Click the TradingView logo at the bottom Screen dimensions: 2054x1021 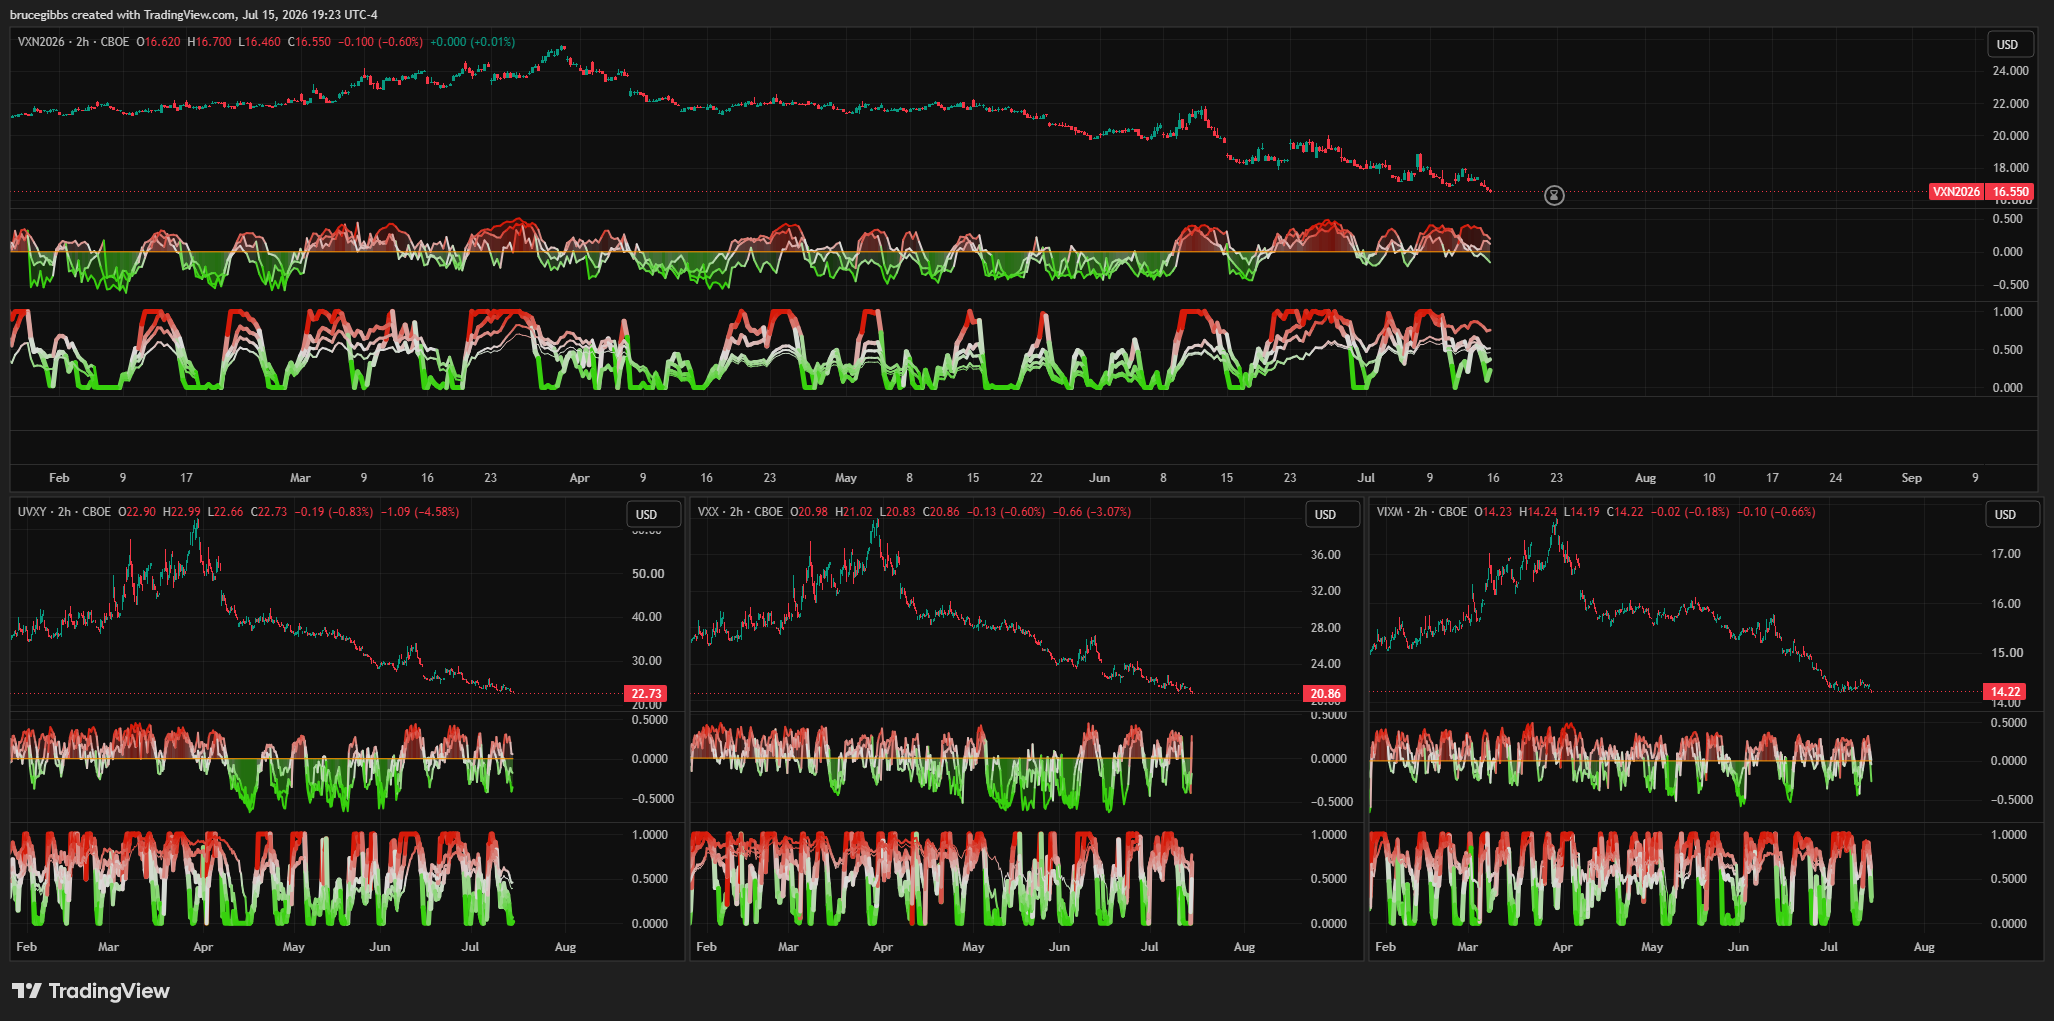tap(91, 991)
